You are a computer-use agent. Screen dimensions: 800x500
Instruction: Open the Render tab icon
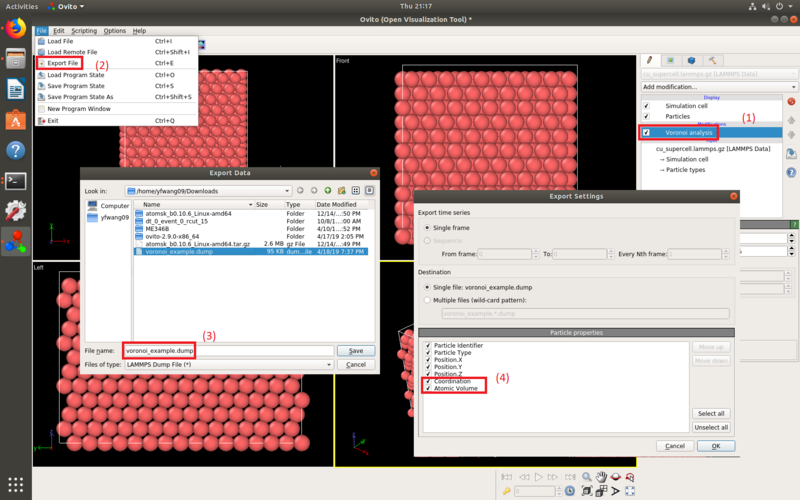[670, 60]
